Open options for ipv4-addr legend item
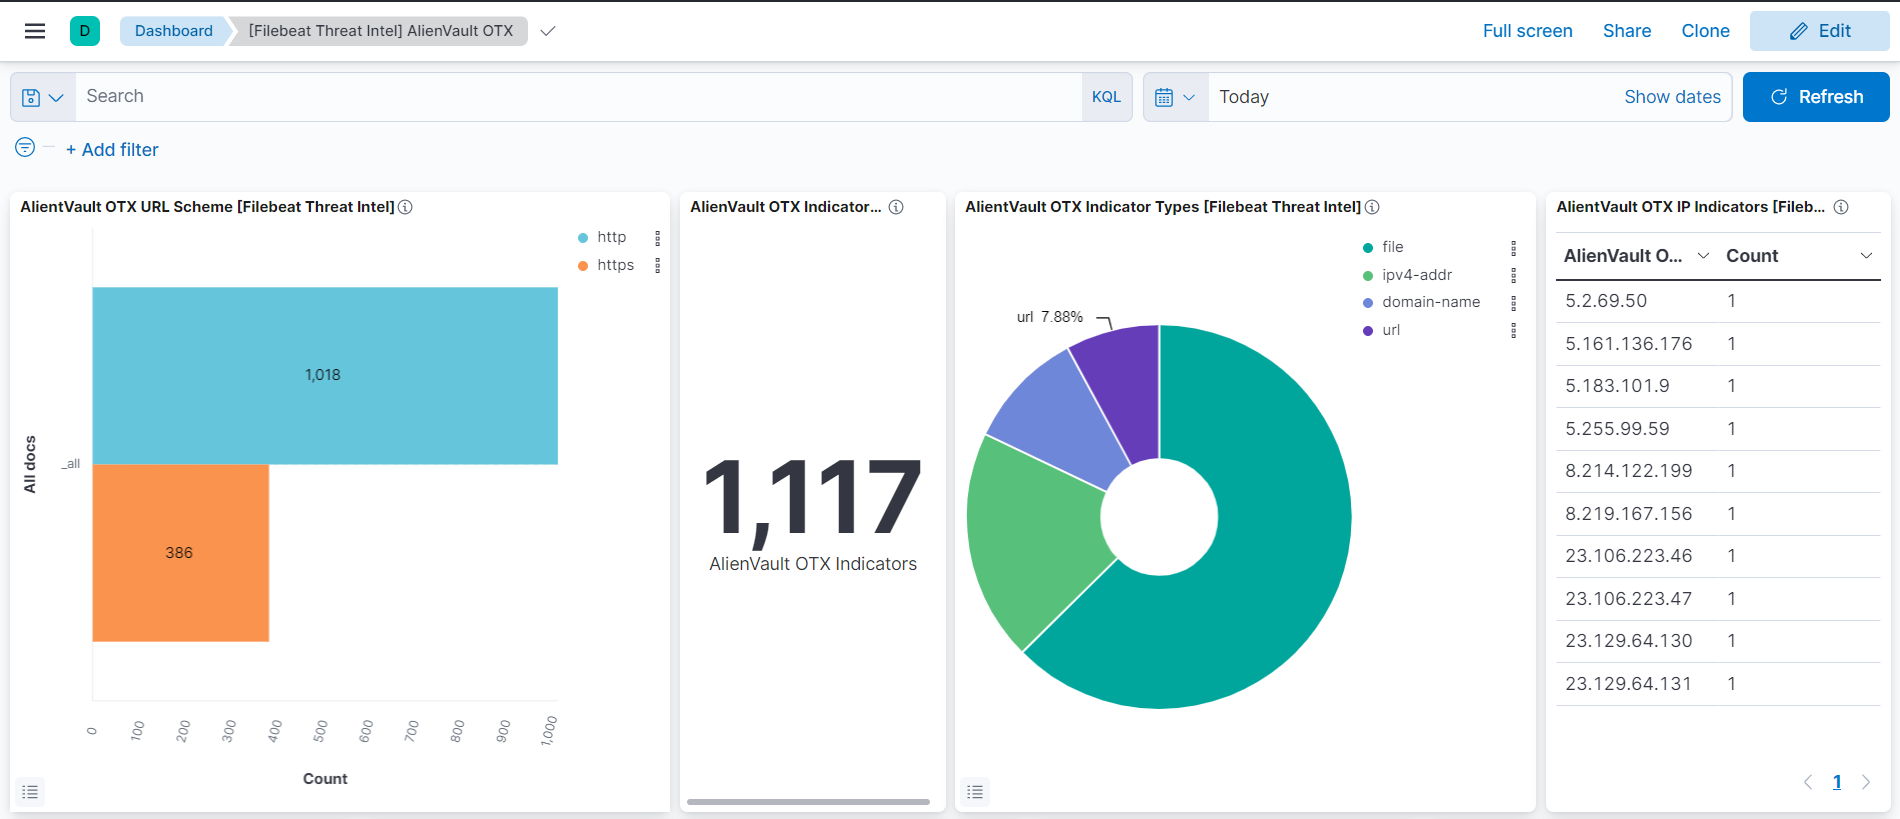 (x=1513, y=275)
